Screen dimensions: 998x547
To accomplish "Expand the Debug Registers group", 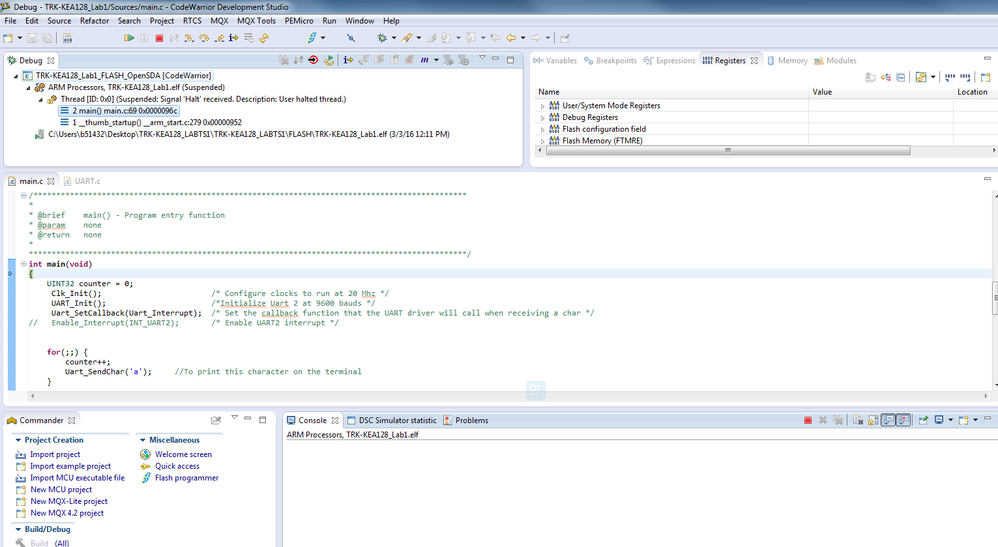I will [542, 118].
